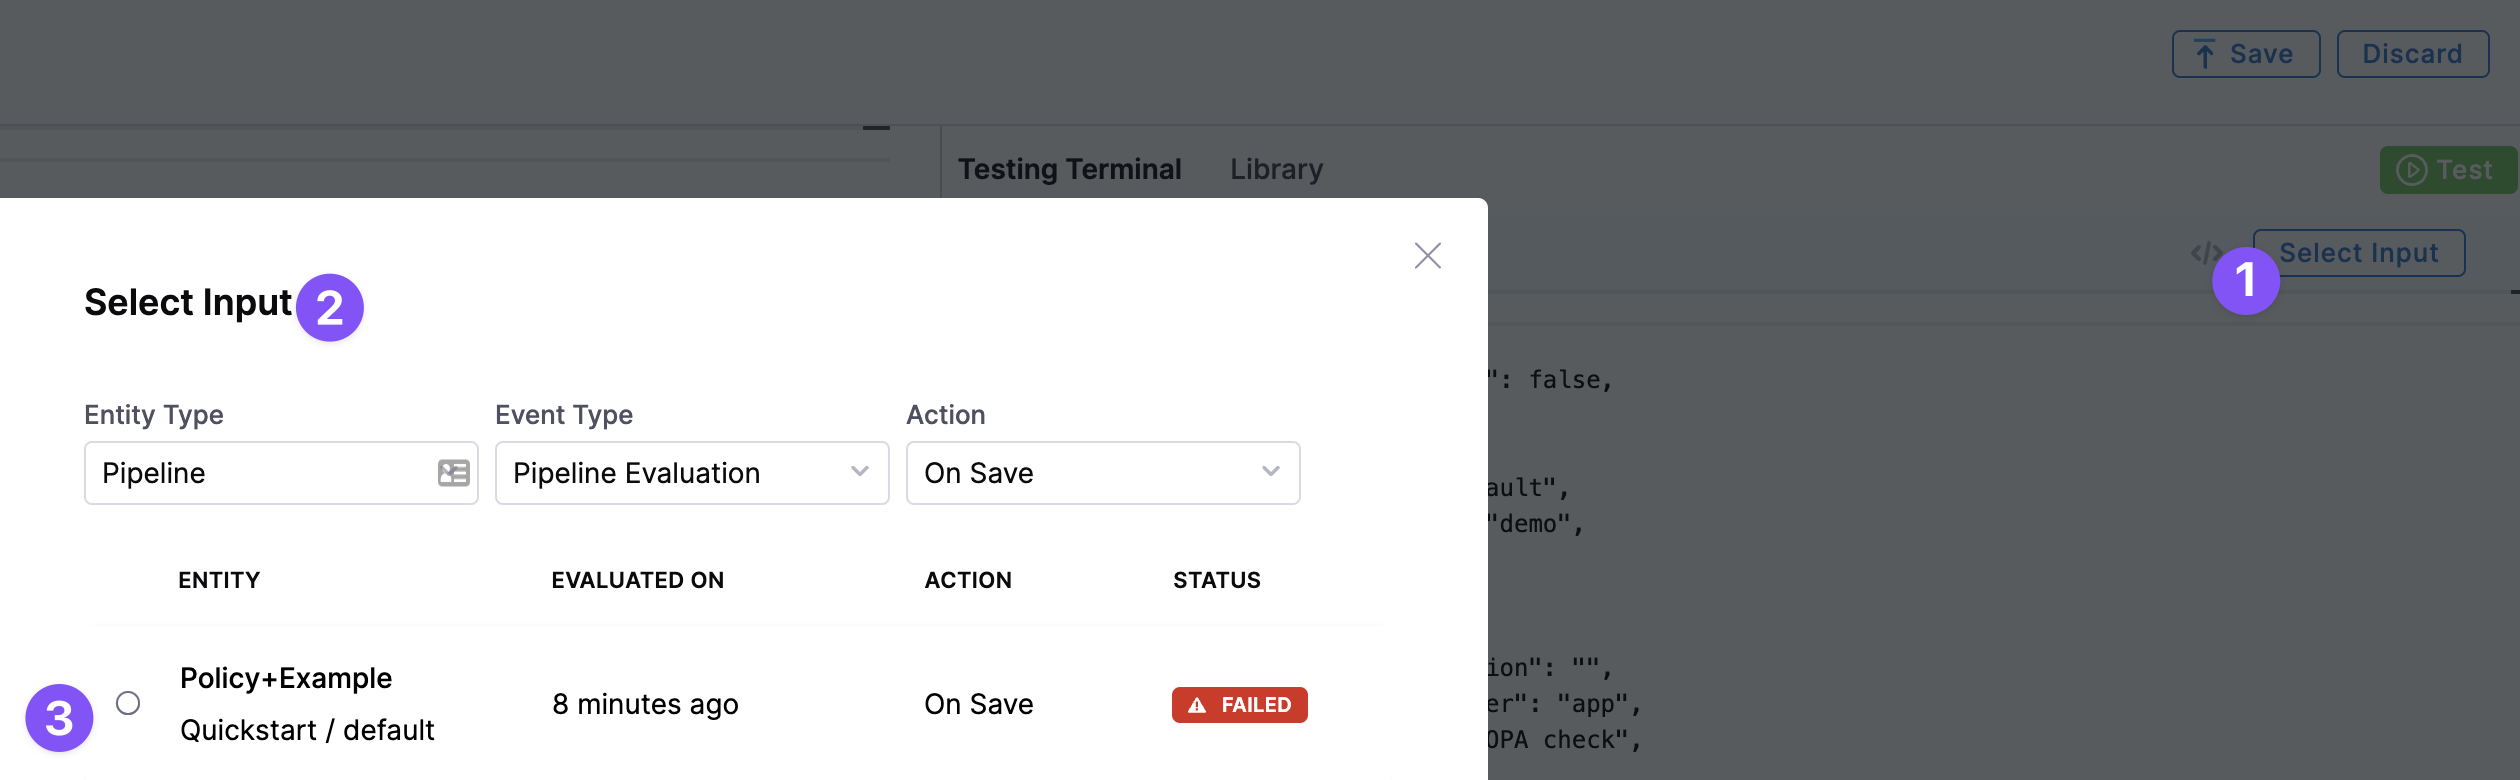
Task: Click the code brackets icon
Action: pyautogui.click(x=2203, y=253)
